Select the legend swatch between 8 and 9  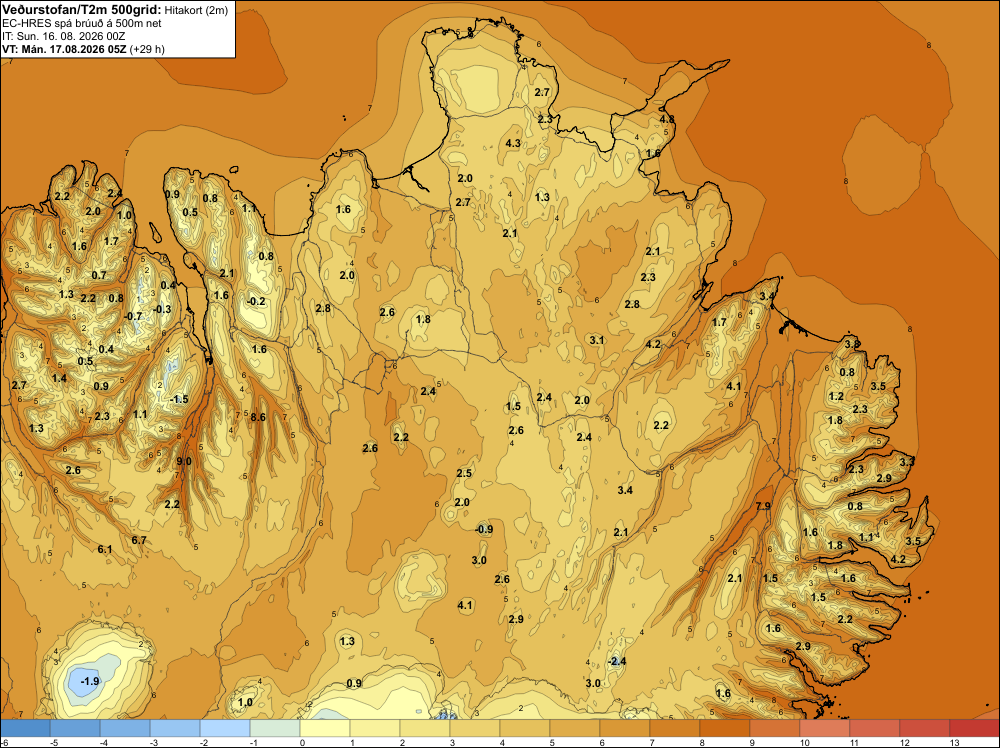coord(724,728)
